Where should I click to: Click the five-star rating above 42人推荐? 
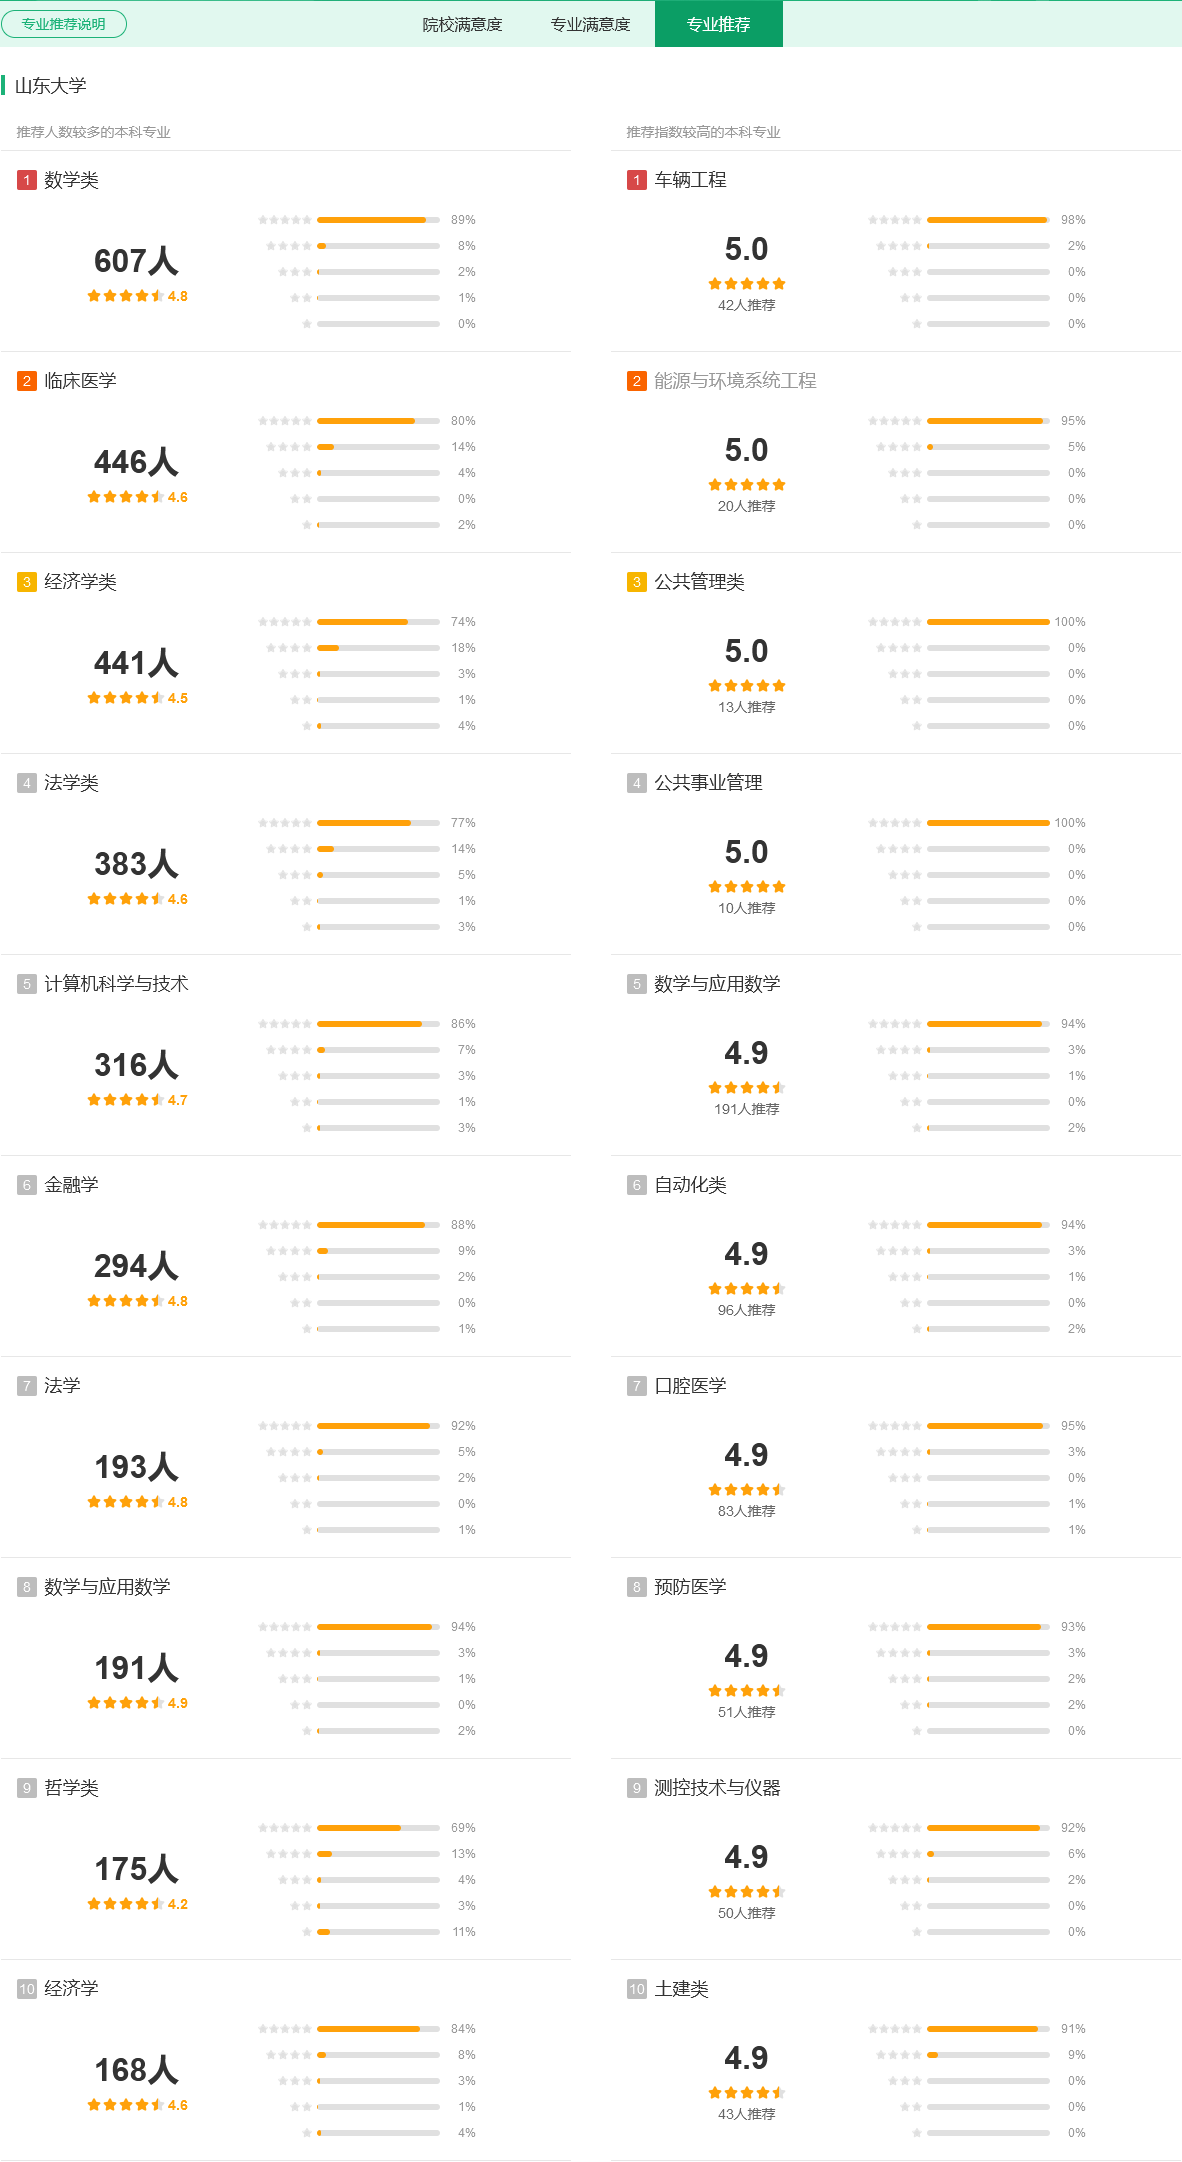(x=747, y=284)
